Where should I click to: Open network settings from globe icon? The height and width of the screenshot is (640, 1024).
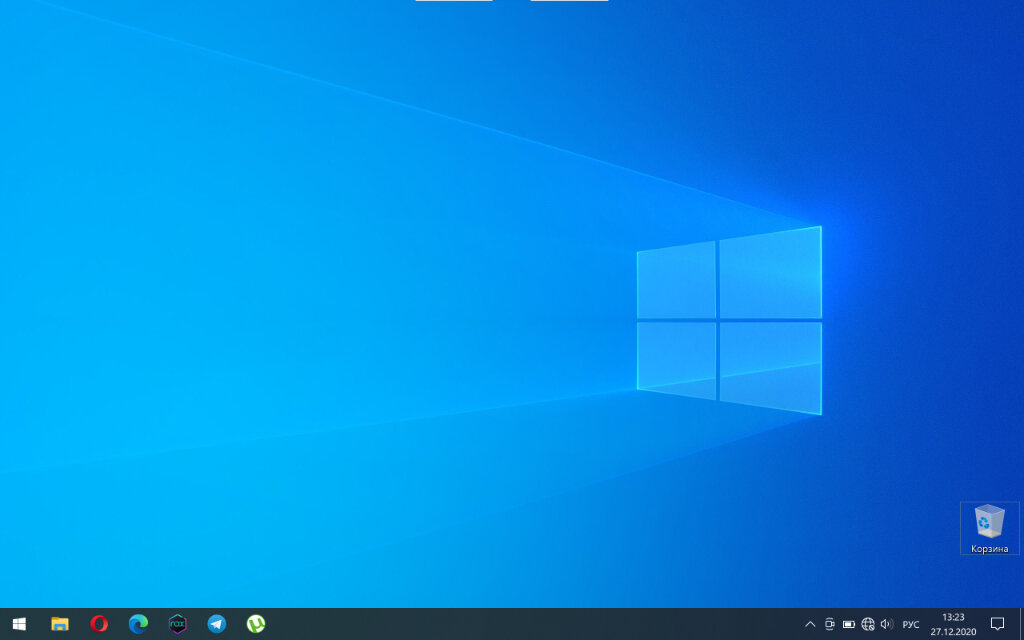868,624
